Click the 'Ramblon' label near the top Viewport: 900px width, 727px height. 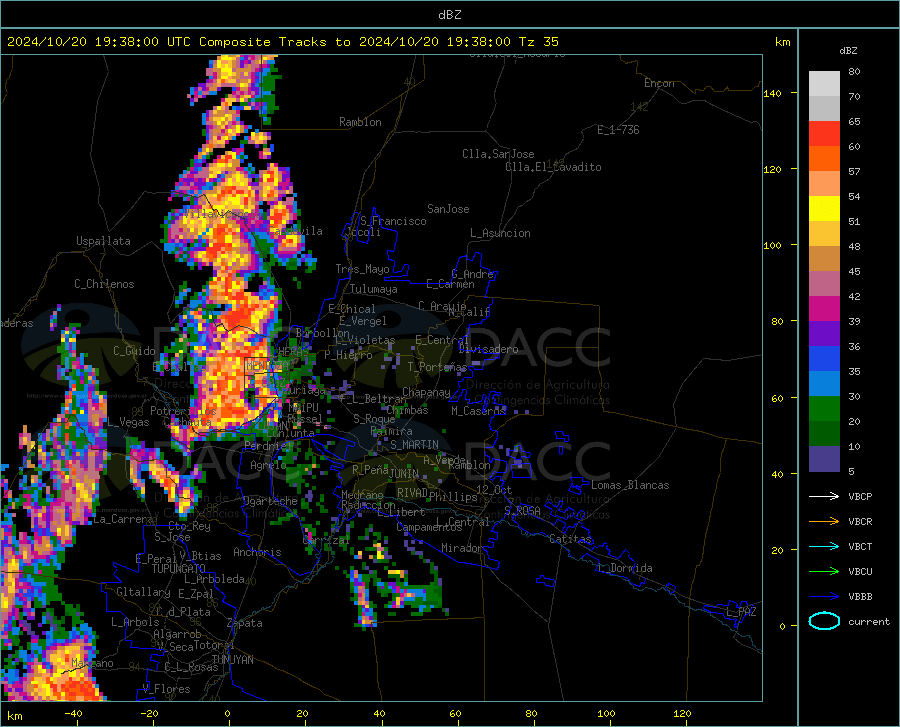[360, 122]
